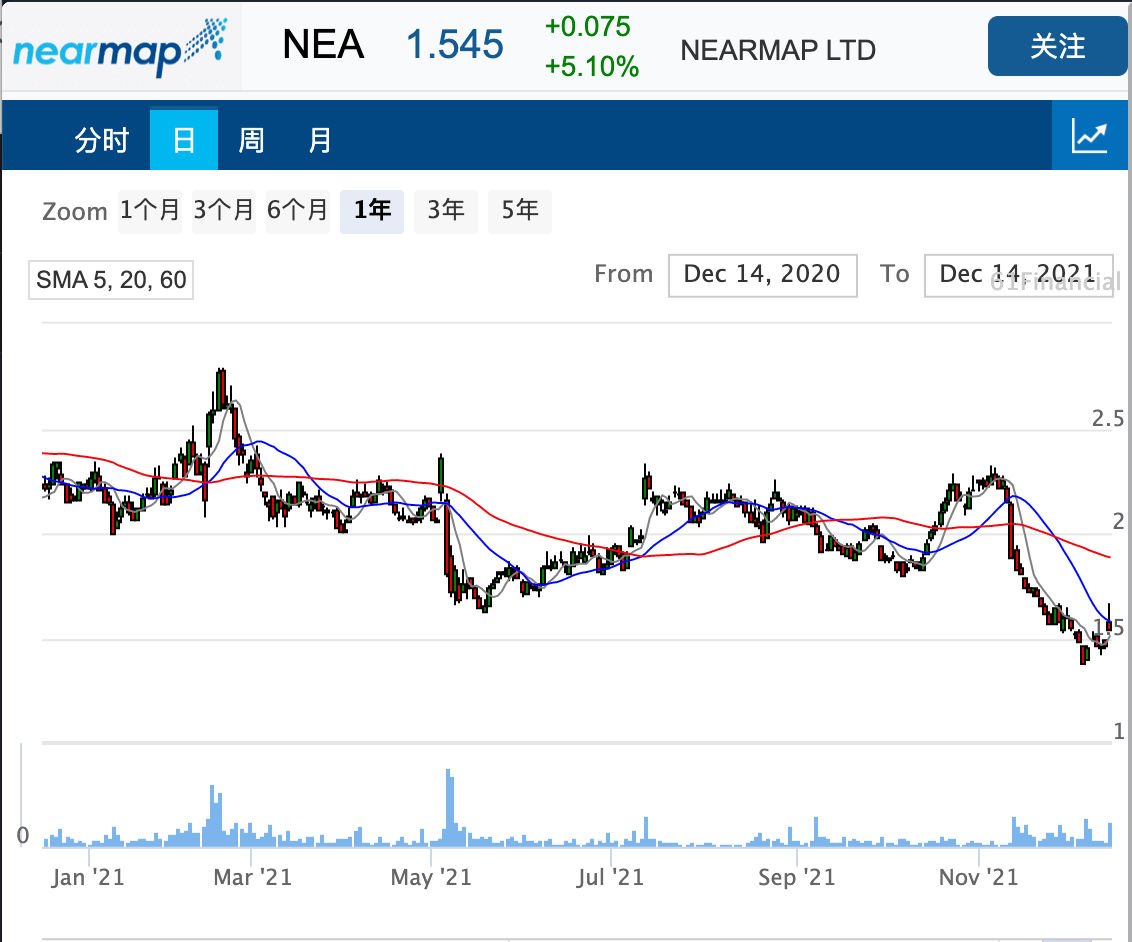The height and width of the screenshot is (942, 1132).
Task: Switch to the 月 monthly tab
Action: [319, 139]
